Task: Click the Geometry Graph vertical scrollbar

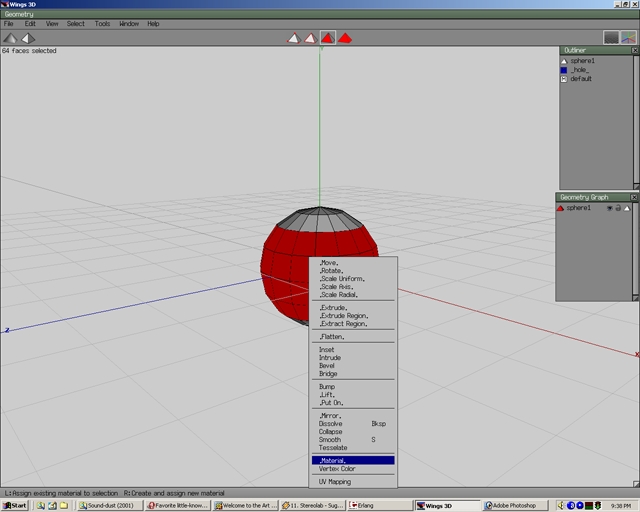Action: click(635, 248)
